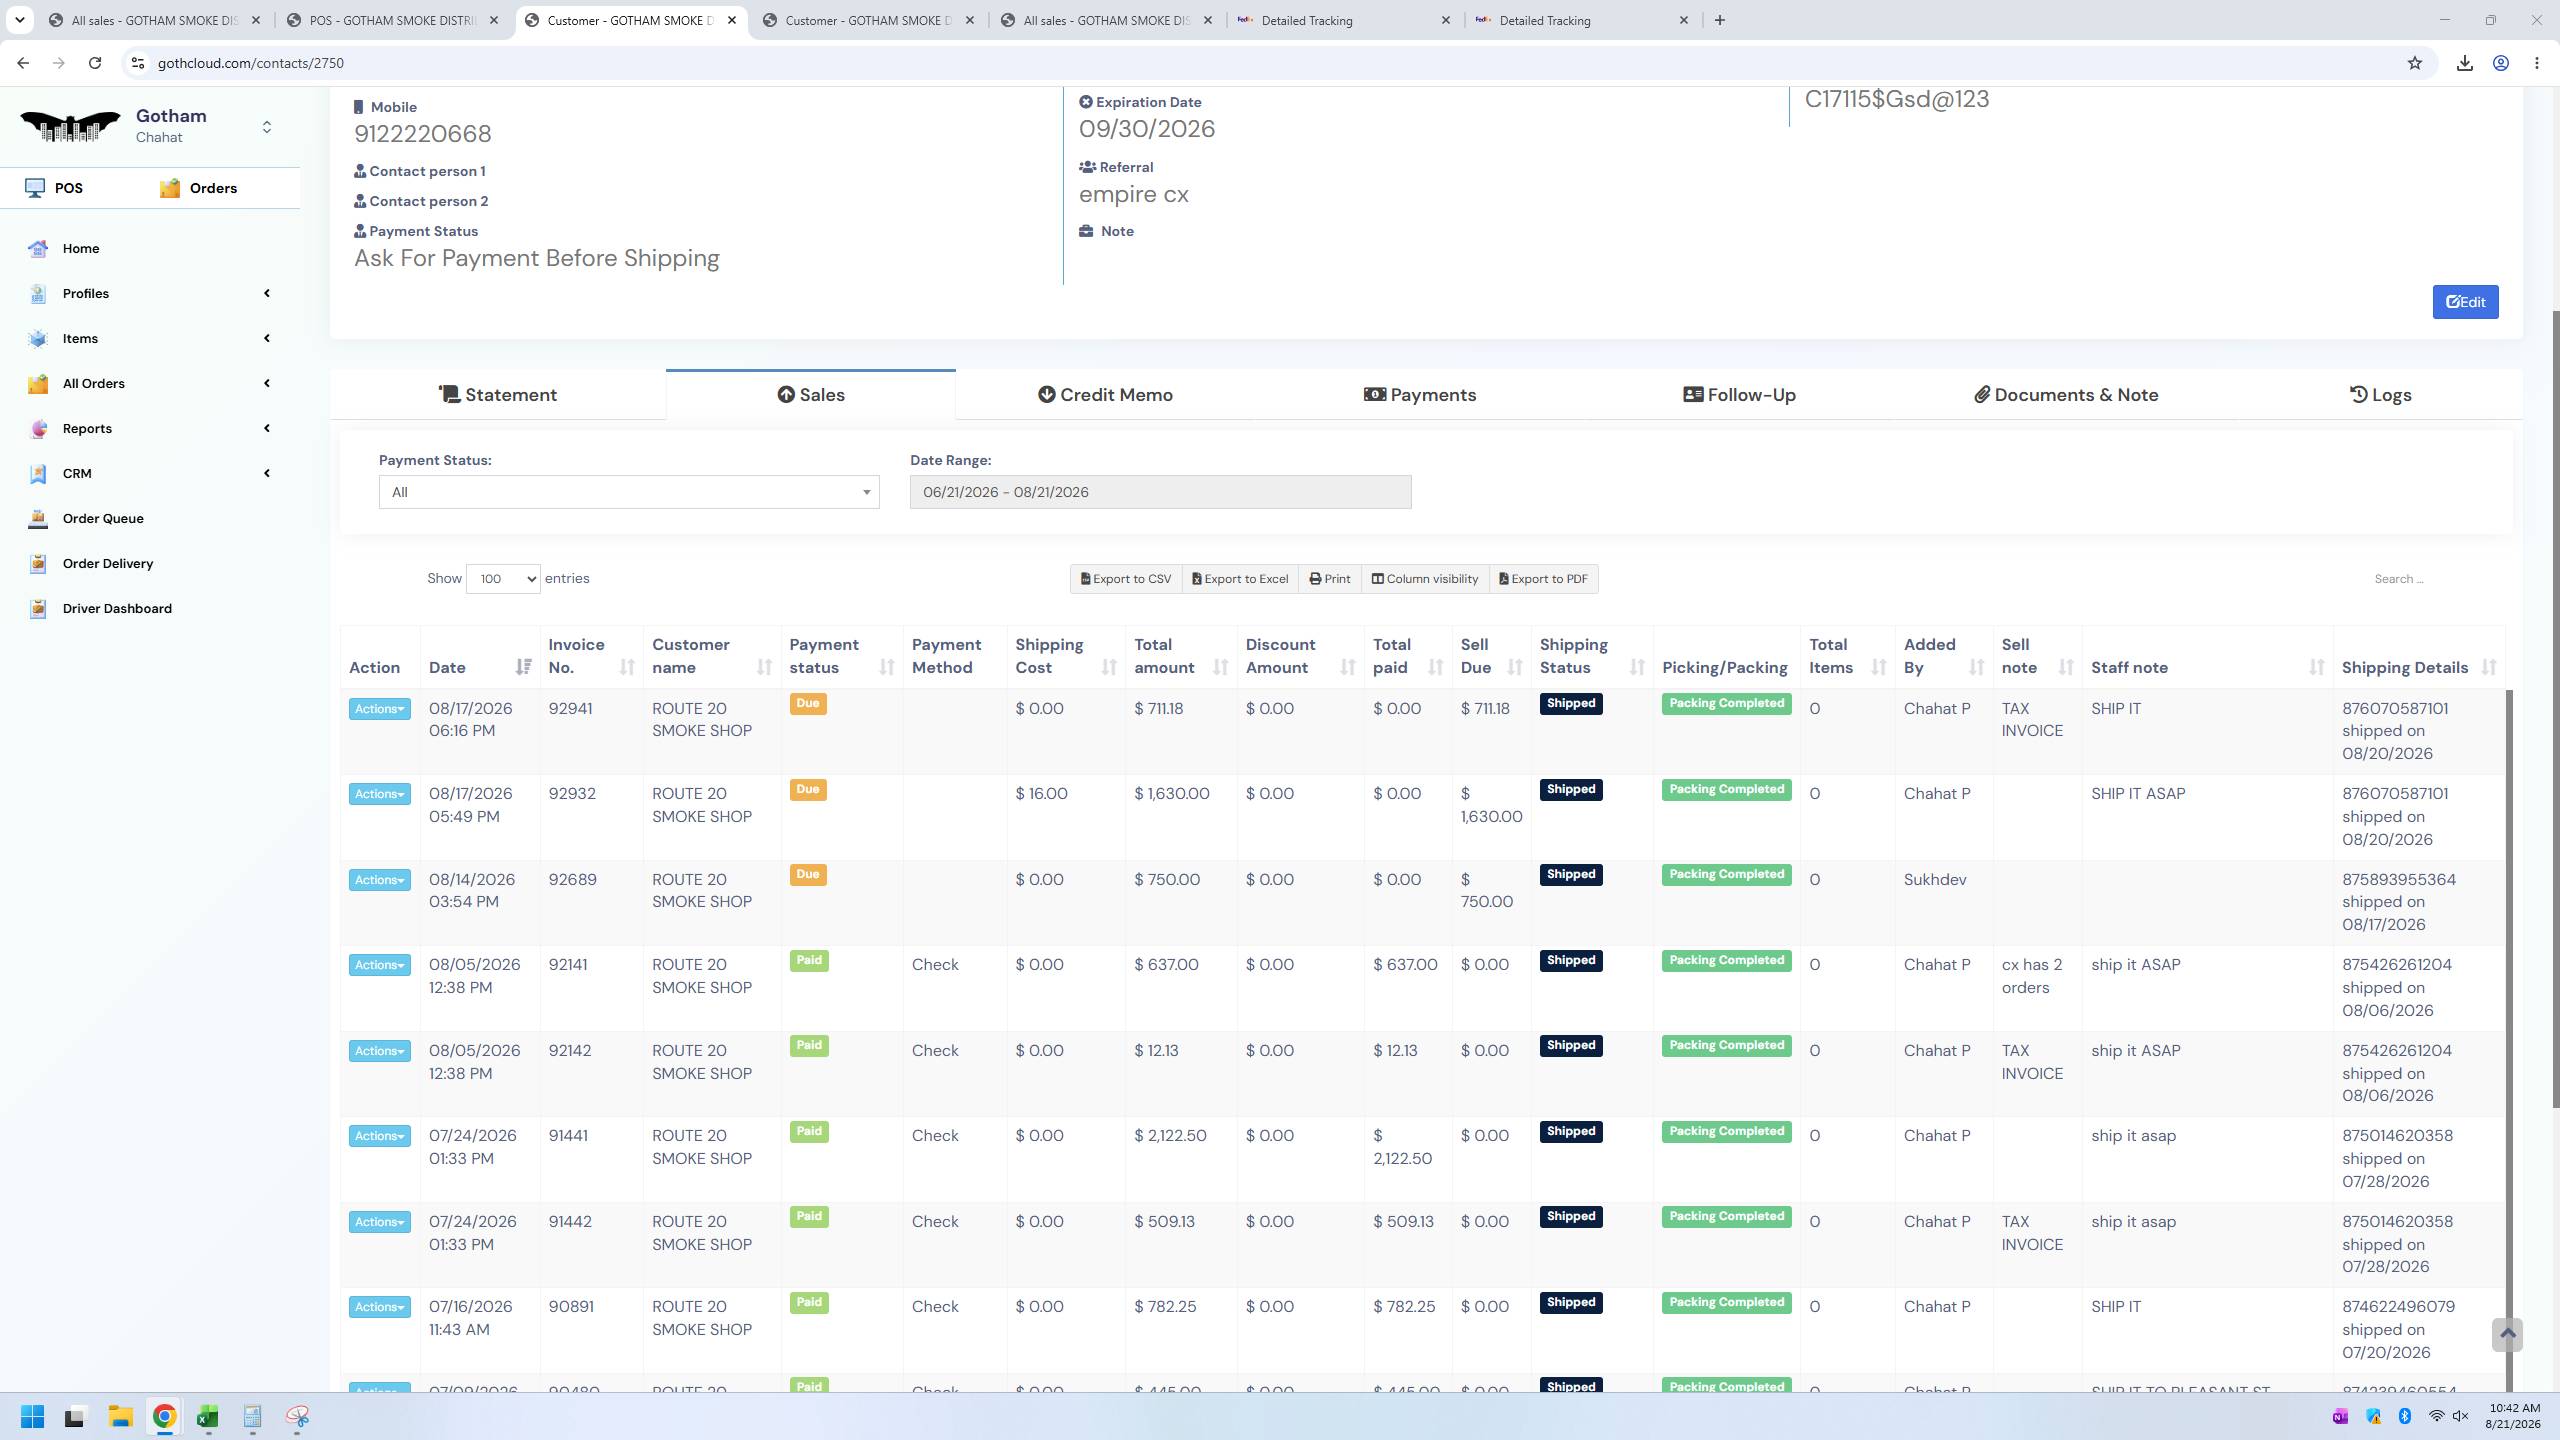Click the POS monitor icon
This screenshot has height=1440, width=2560.
click(35, 188)
